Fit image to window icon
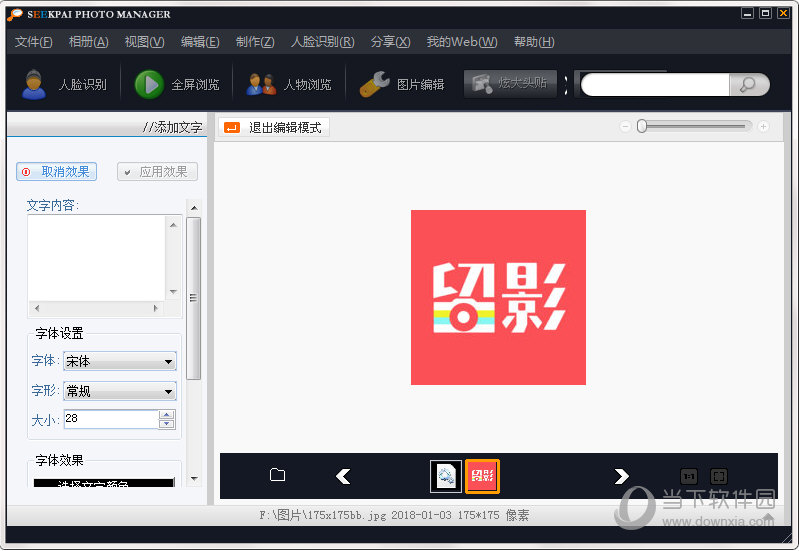 click(719, 477)
